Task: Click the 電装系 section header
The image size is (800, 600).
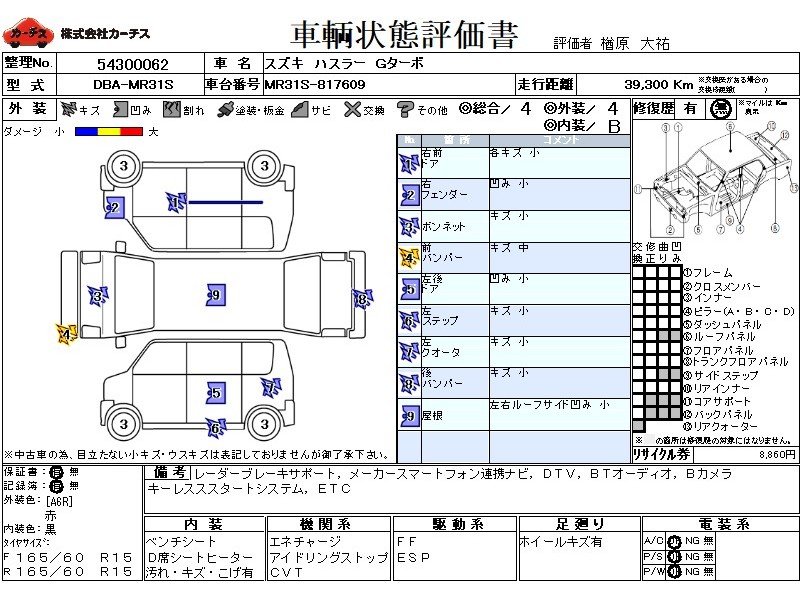Action: pyautogui.click(x=724, y=524)
